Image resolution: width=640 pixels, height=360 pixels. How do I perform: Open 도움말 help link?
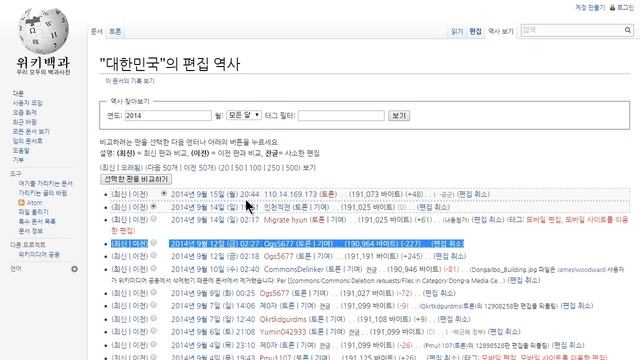coord(21,151)
